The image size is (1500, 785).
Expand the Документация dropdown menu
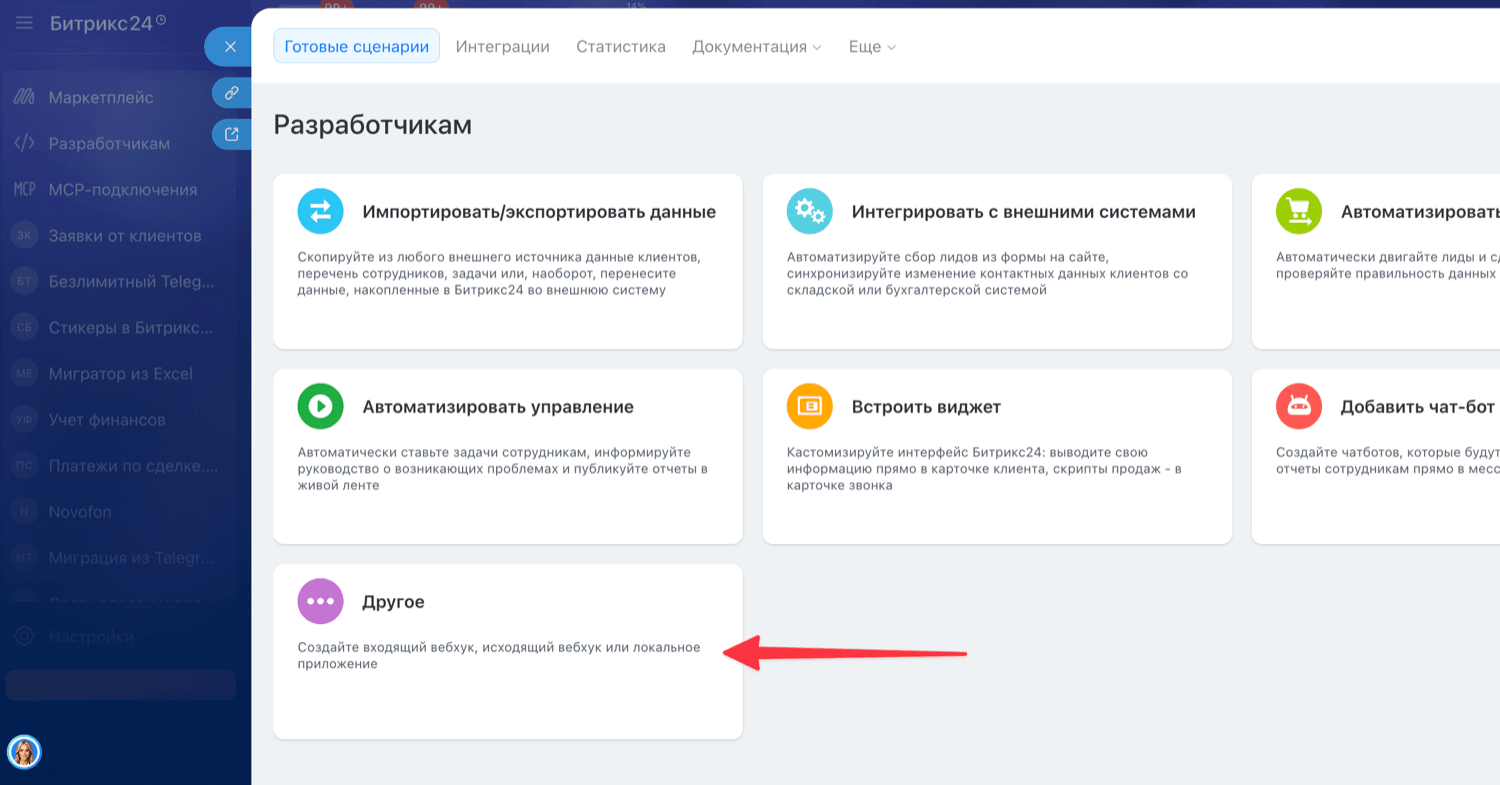pyautogui.click(x=757, y=46)
